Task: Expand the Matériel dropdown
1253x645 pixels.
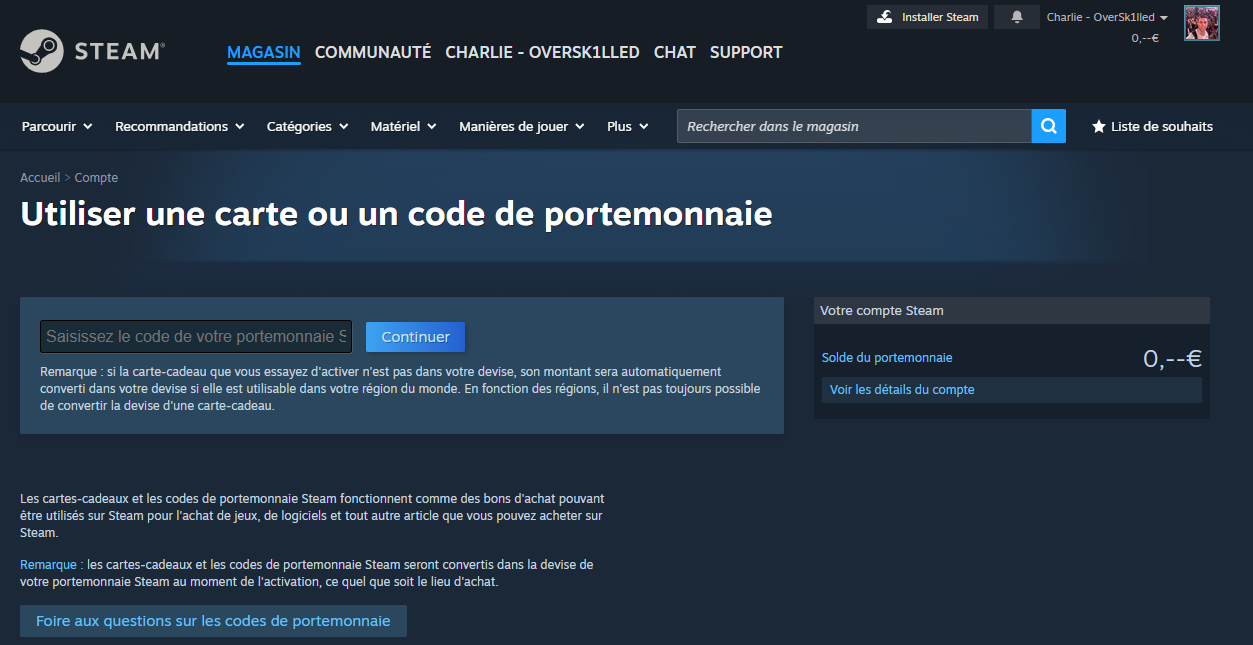Action: click(x=404, y=126)
